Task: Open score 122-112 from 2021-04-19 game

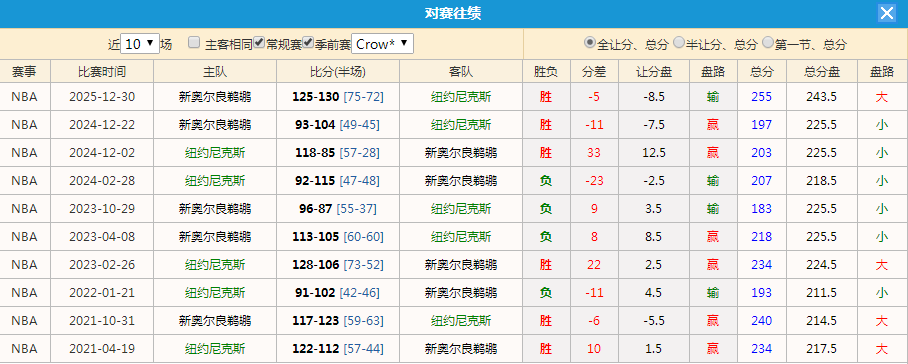Action: click(316, 349)
